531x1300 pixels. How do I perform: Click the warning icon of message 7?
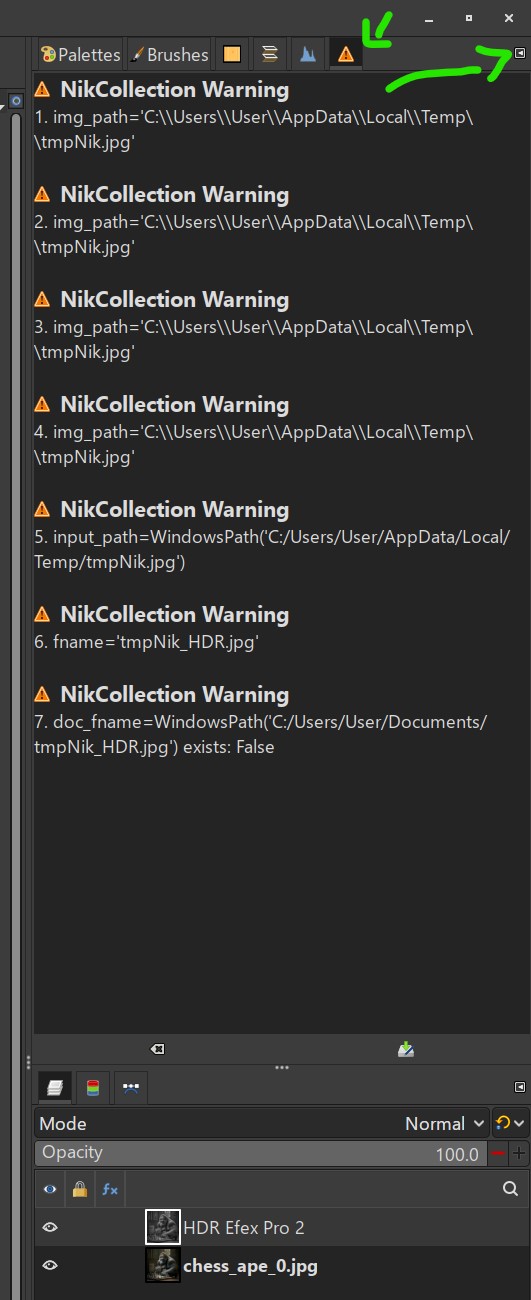tap(42, 694)
